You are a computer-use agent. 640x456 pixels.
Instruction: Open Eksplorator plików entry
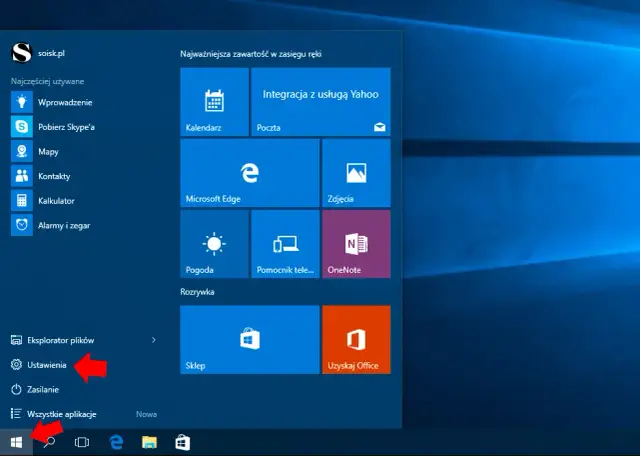pos(52,340)
